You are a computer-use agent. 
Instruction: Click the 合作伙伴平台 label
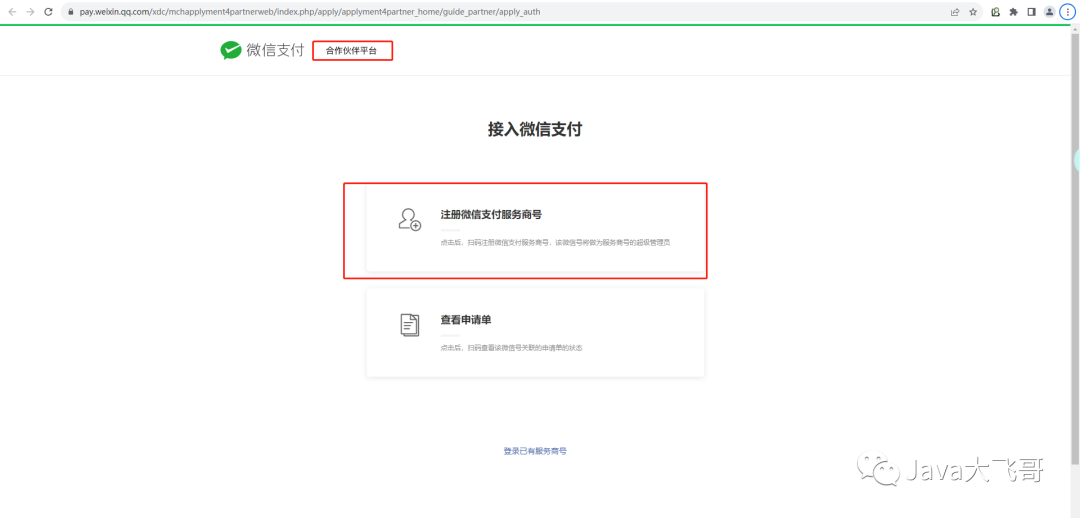coord(352,51)
